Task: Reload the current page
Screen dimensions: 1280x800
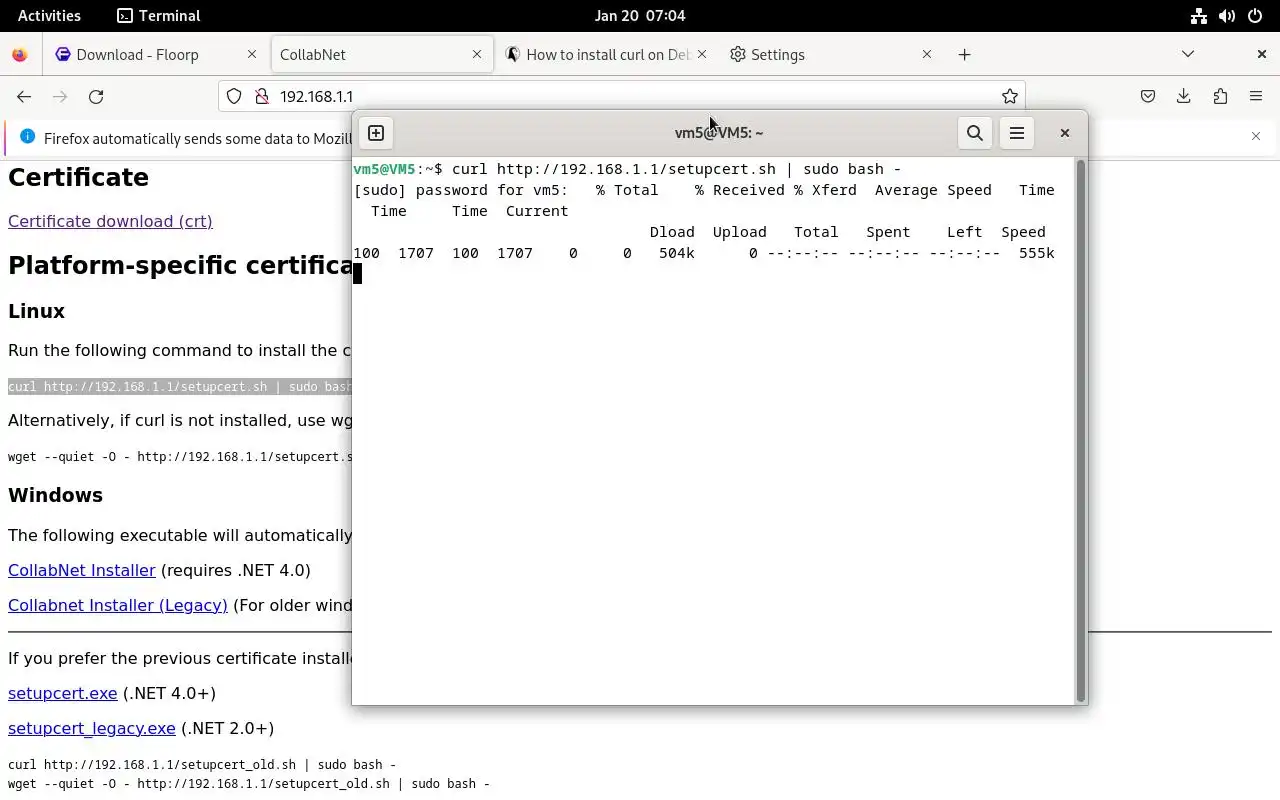Action: (x=96, y=96)
